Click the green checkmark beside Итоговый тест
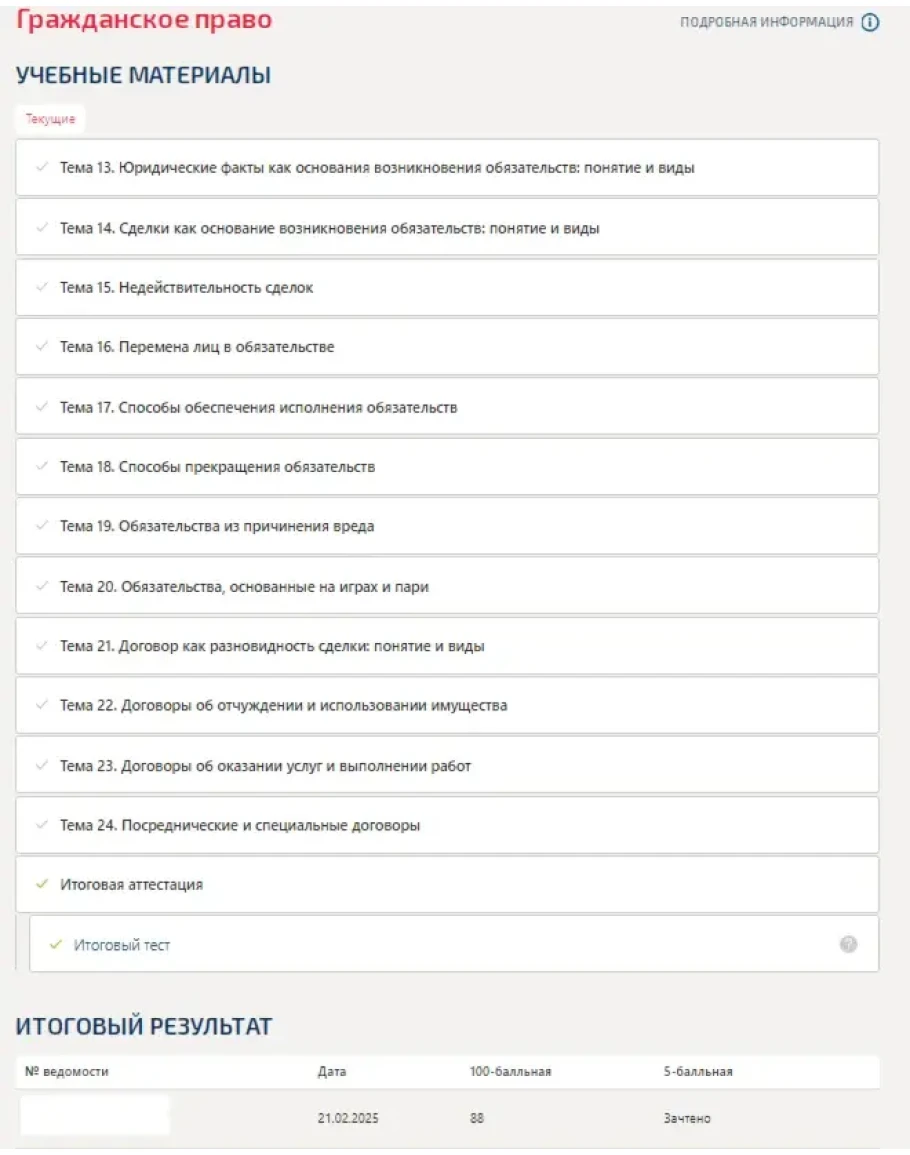910x1155 pixels. point(55,944)
